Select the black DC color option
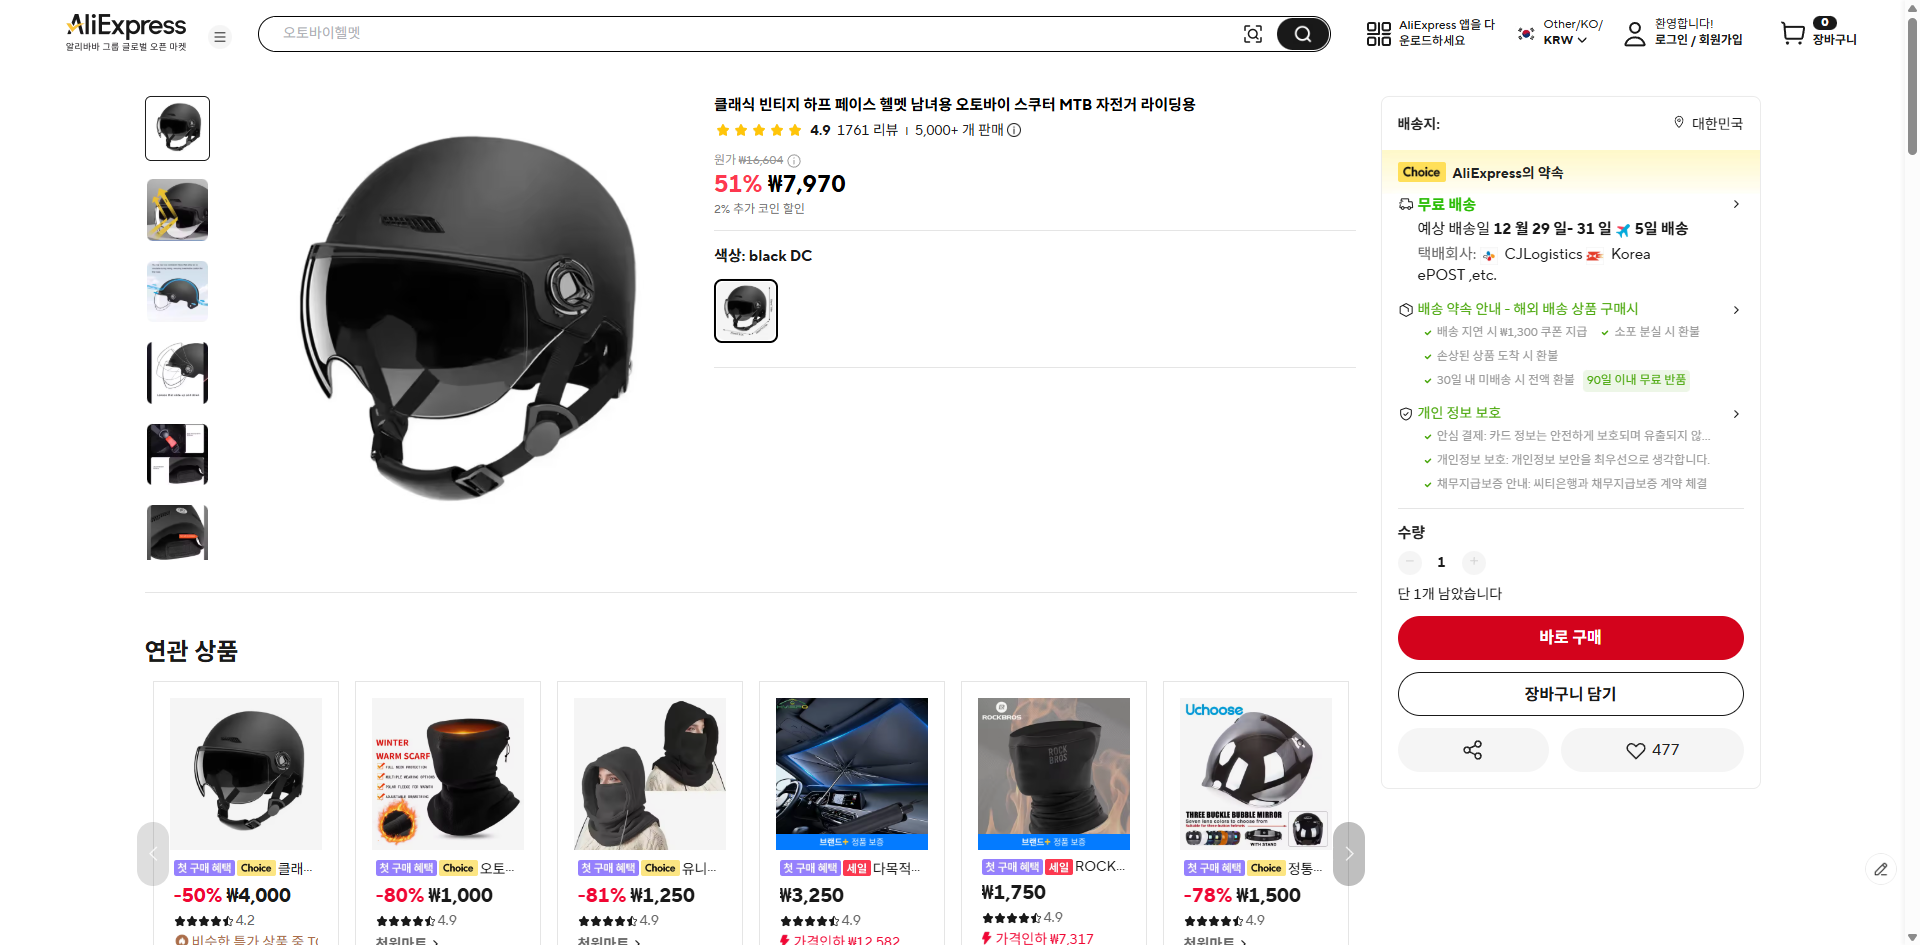This screenshot has height=945, width=1920. pos(746,311)
